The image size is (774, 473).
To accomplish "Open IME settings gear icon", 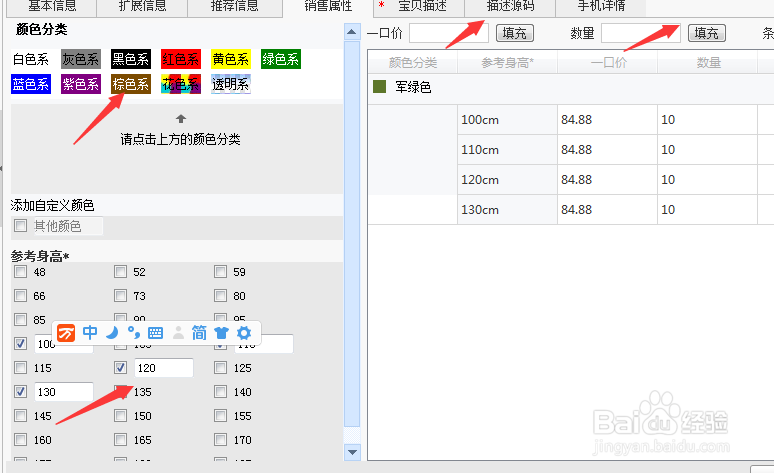I will click(x=244, y=333).
